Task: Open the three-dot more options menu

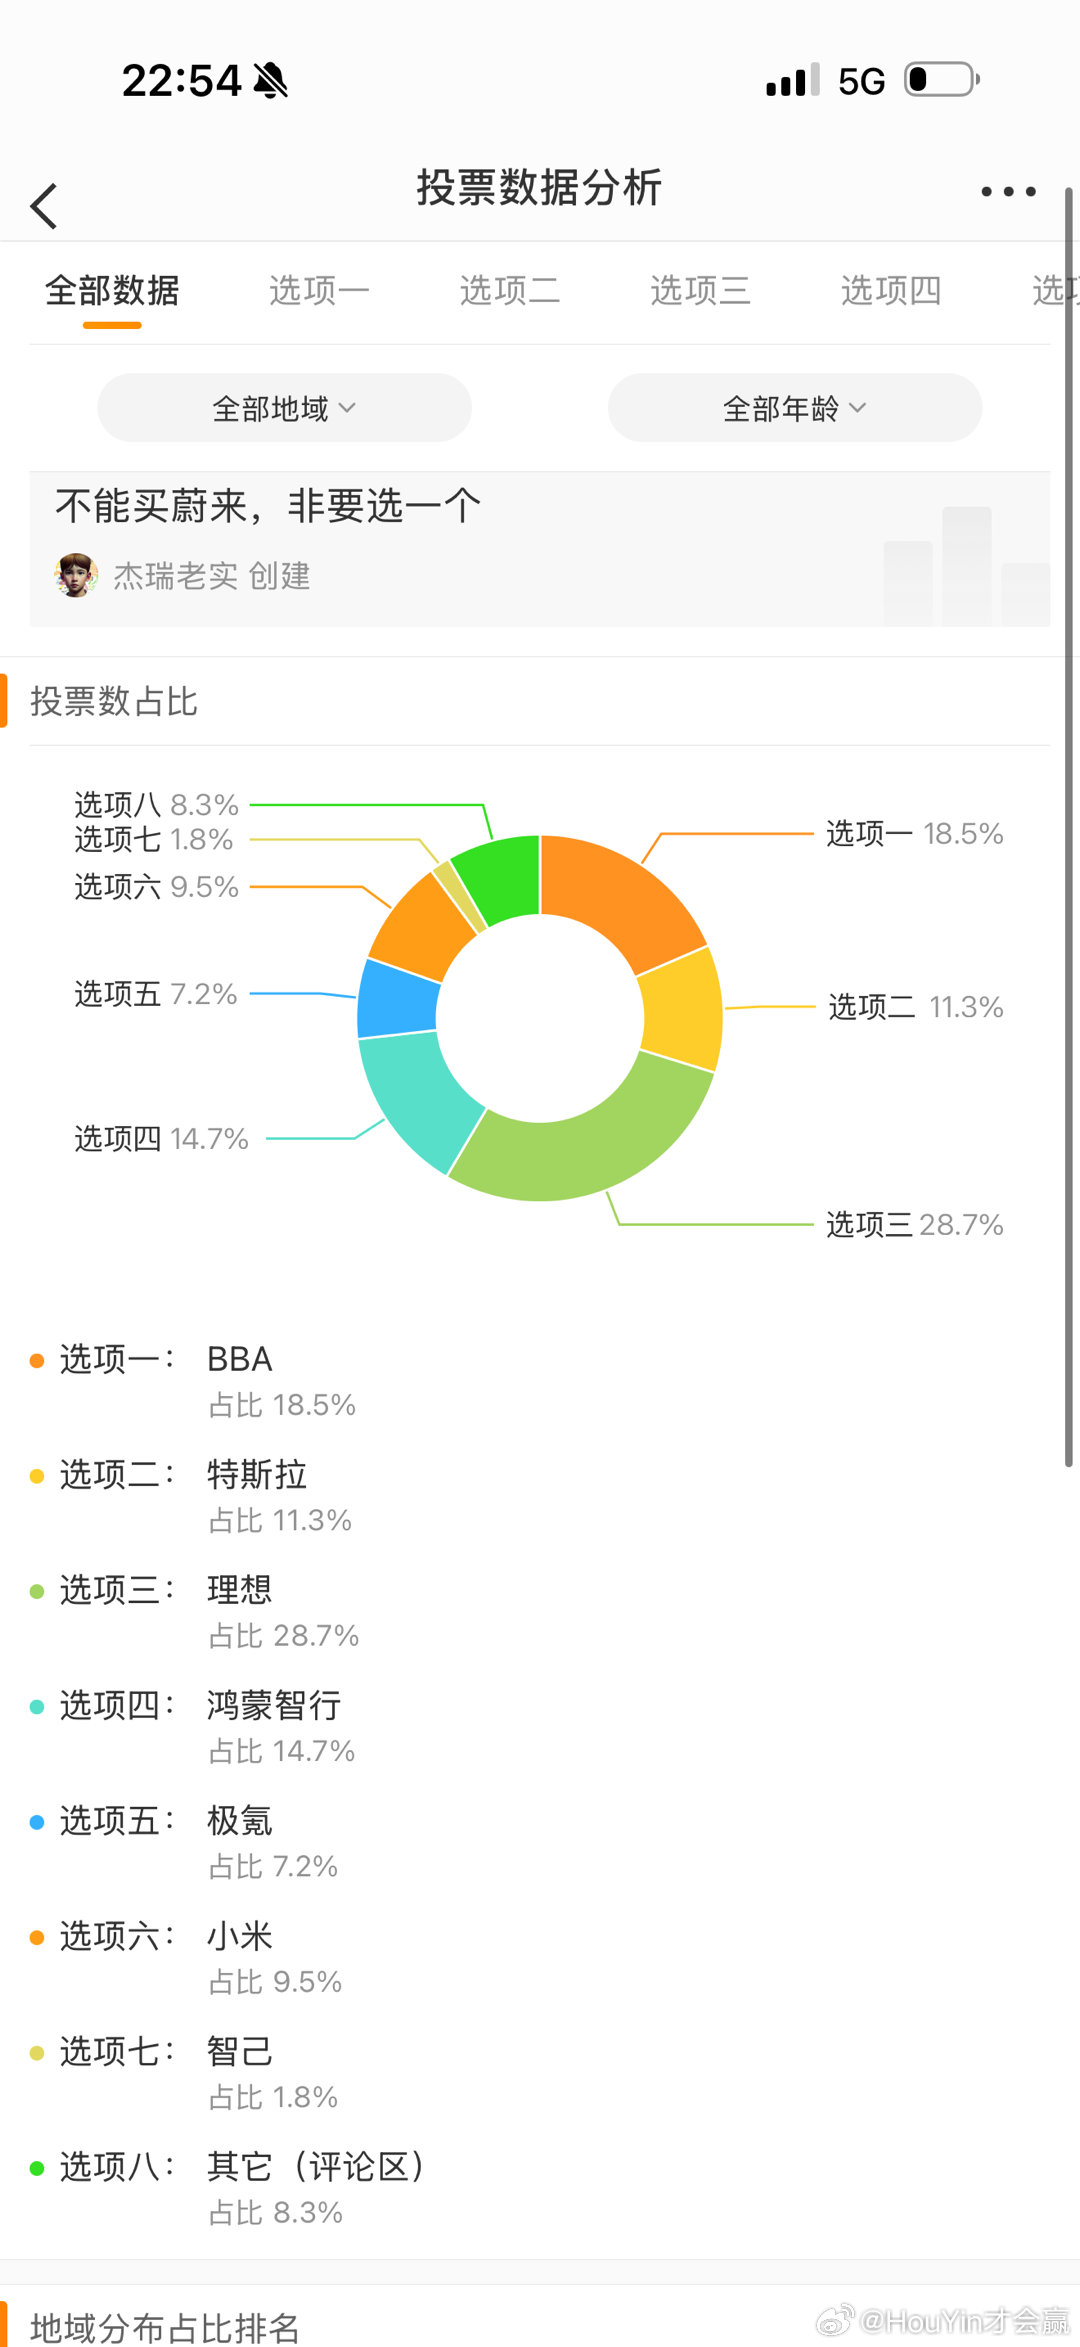Action: click(x=1007, y=192)
